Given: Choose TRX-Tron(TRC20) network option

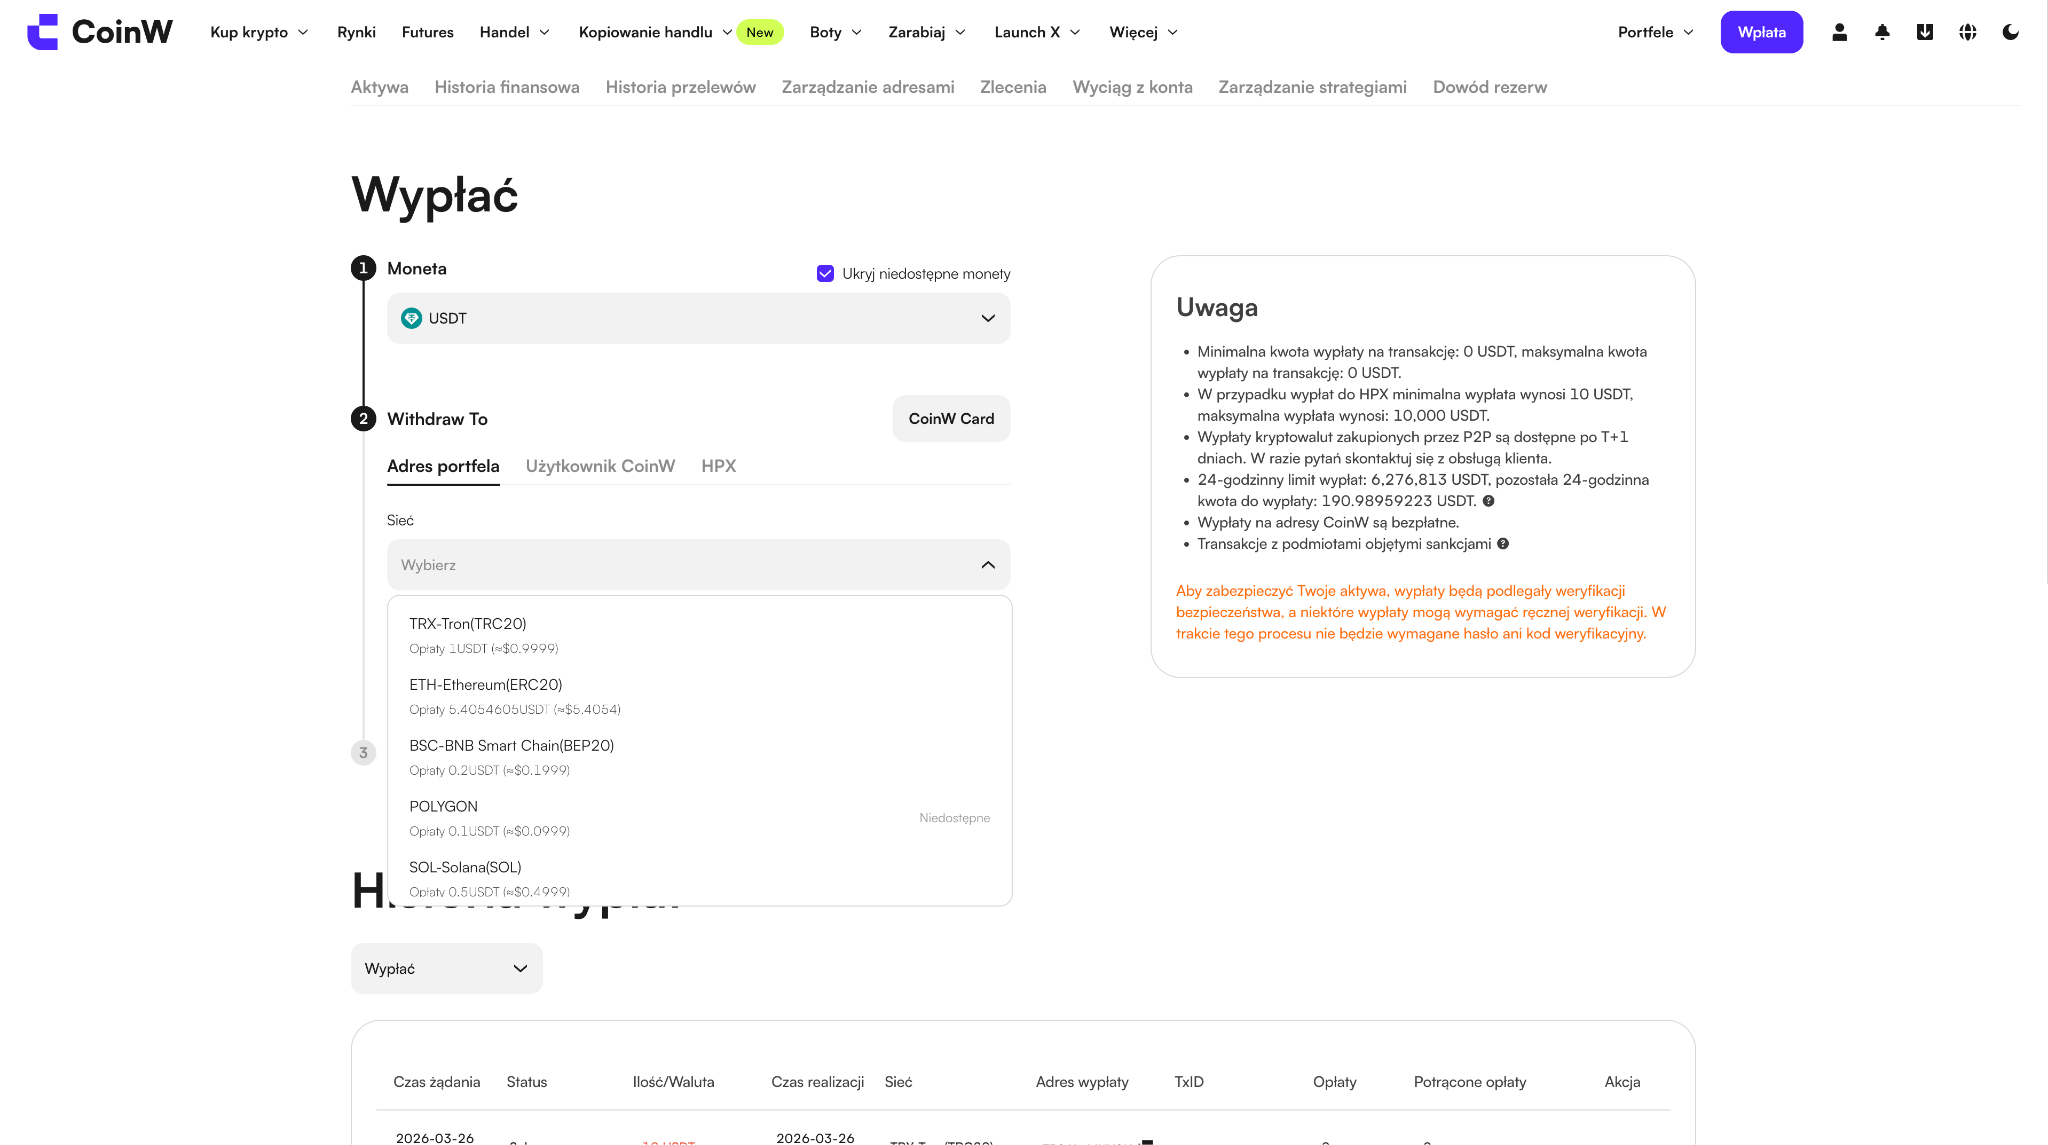Looking at the screenshot, I should pos(699,635).
